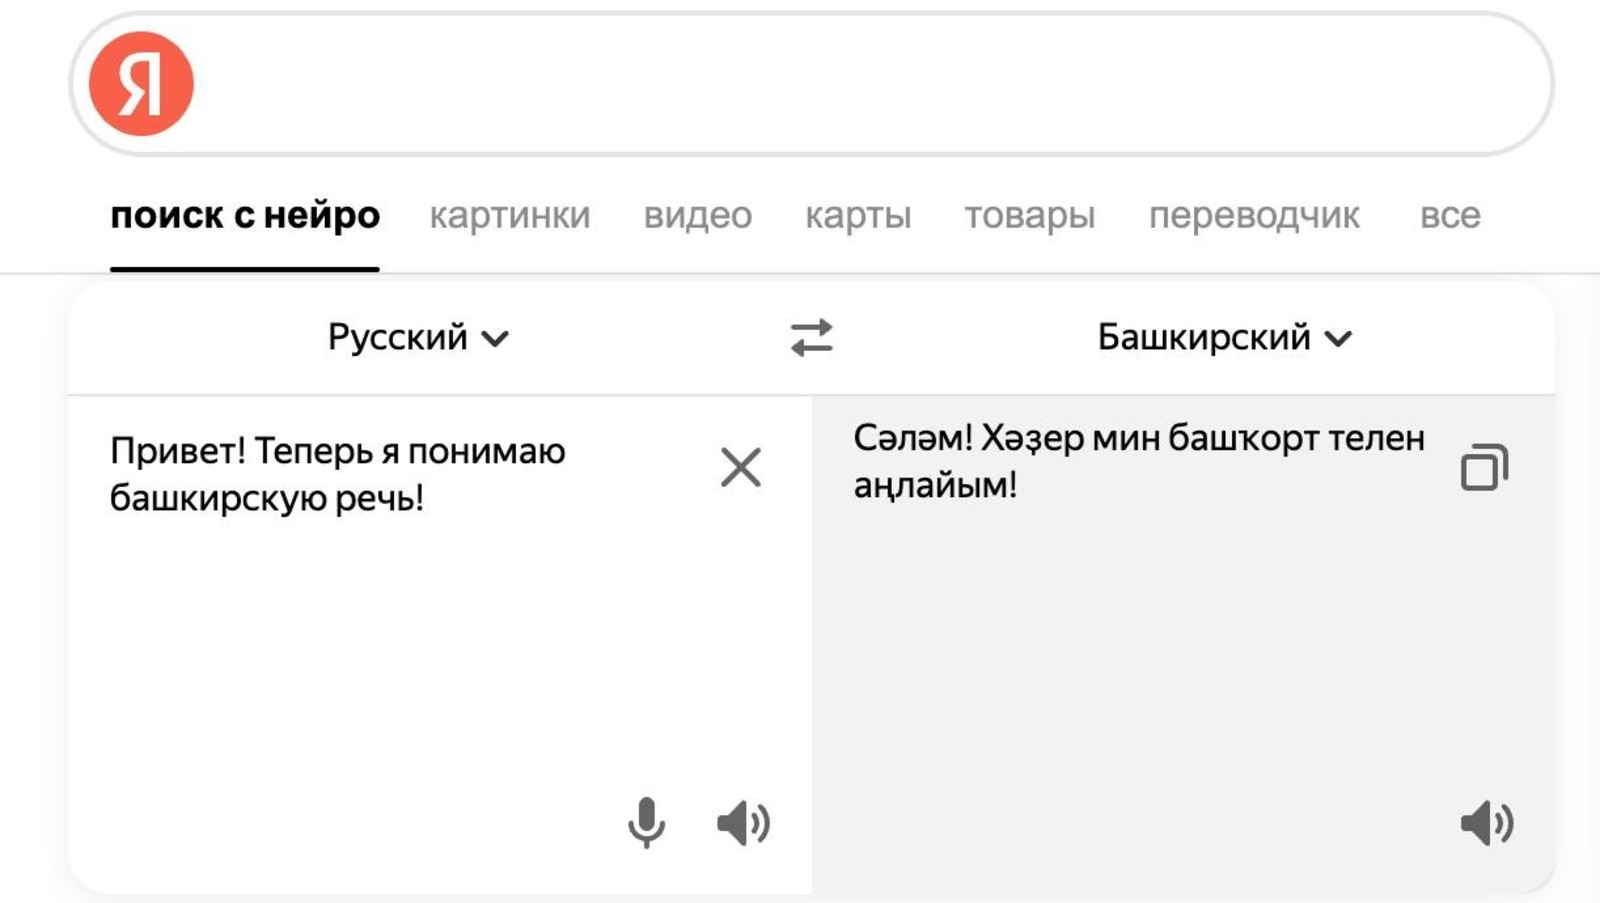Go to the товары tab

(1029, 216)
